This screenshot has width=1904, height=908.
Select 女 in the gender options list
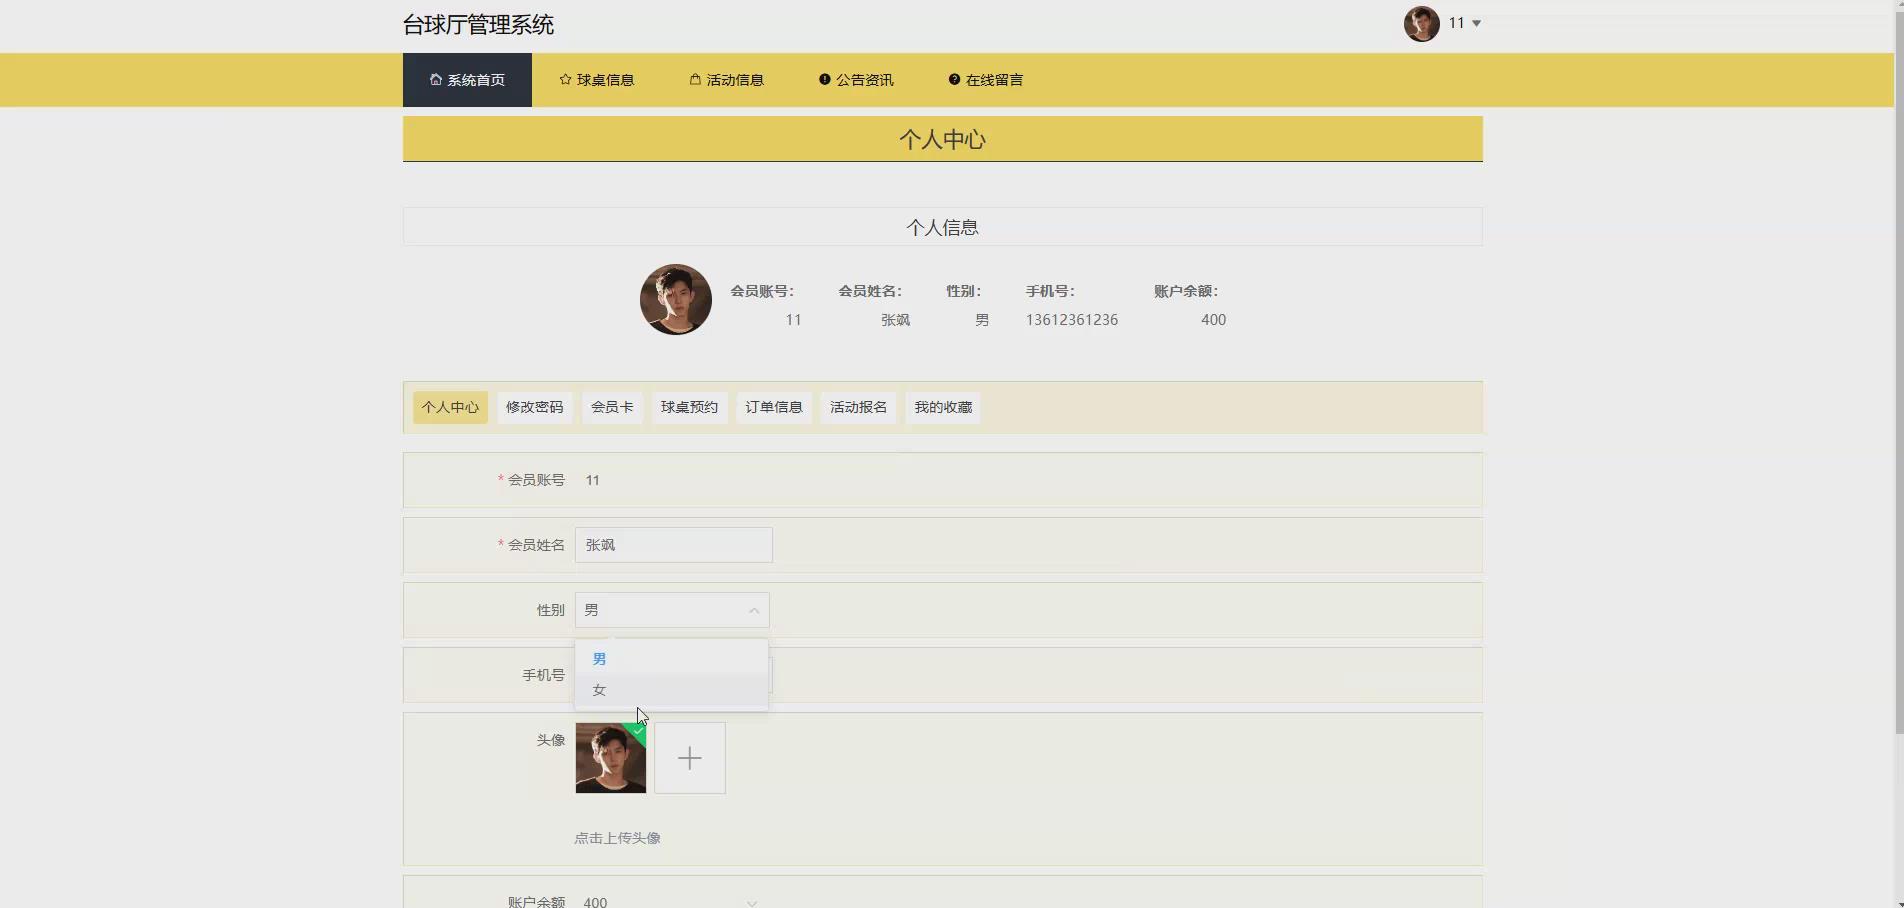click(x=599, y=689)
